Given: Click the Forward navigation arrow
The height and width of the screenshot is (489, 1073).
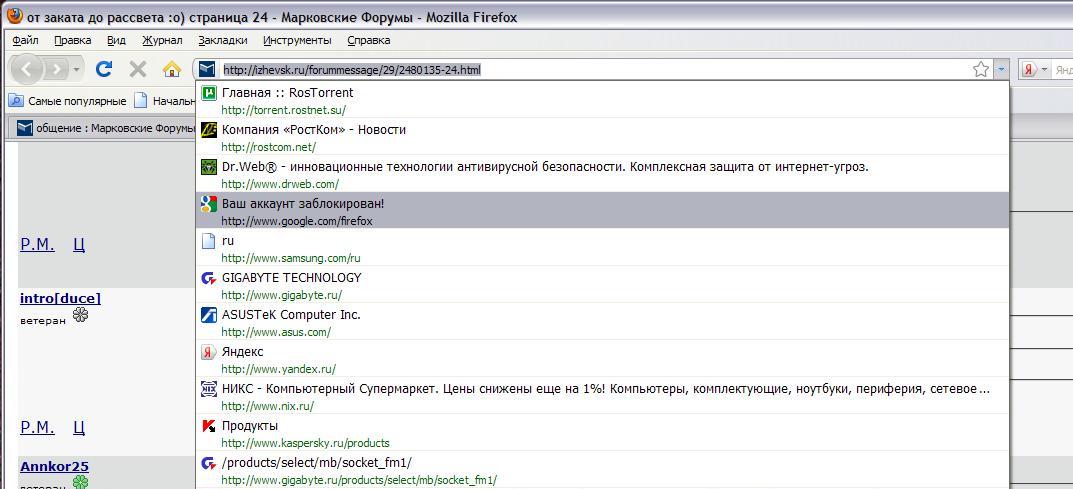Looking at the screenshot, I should pos(57,69).
